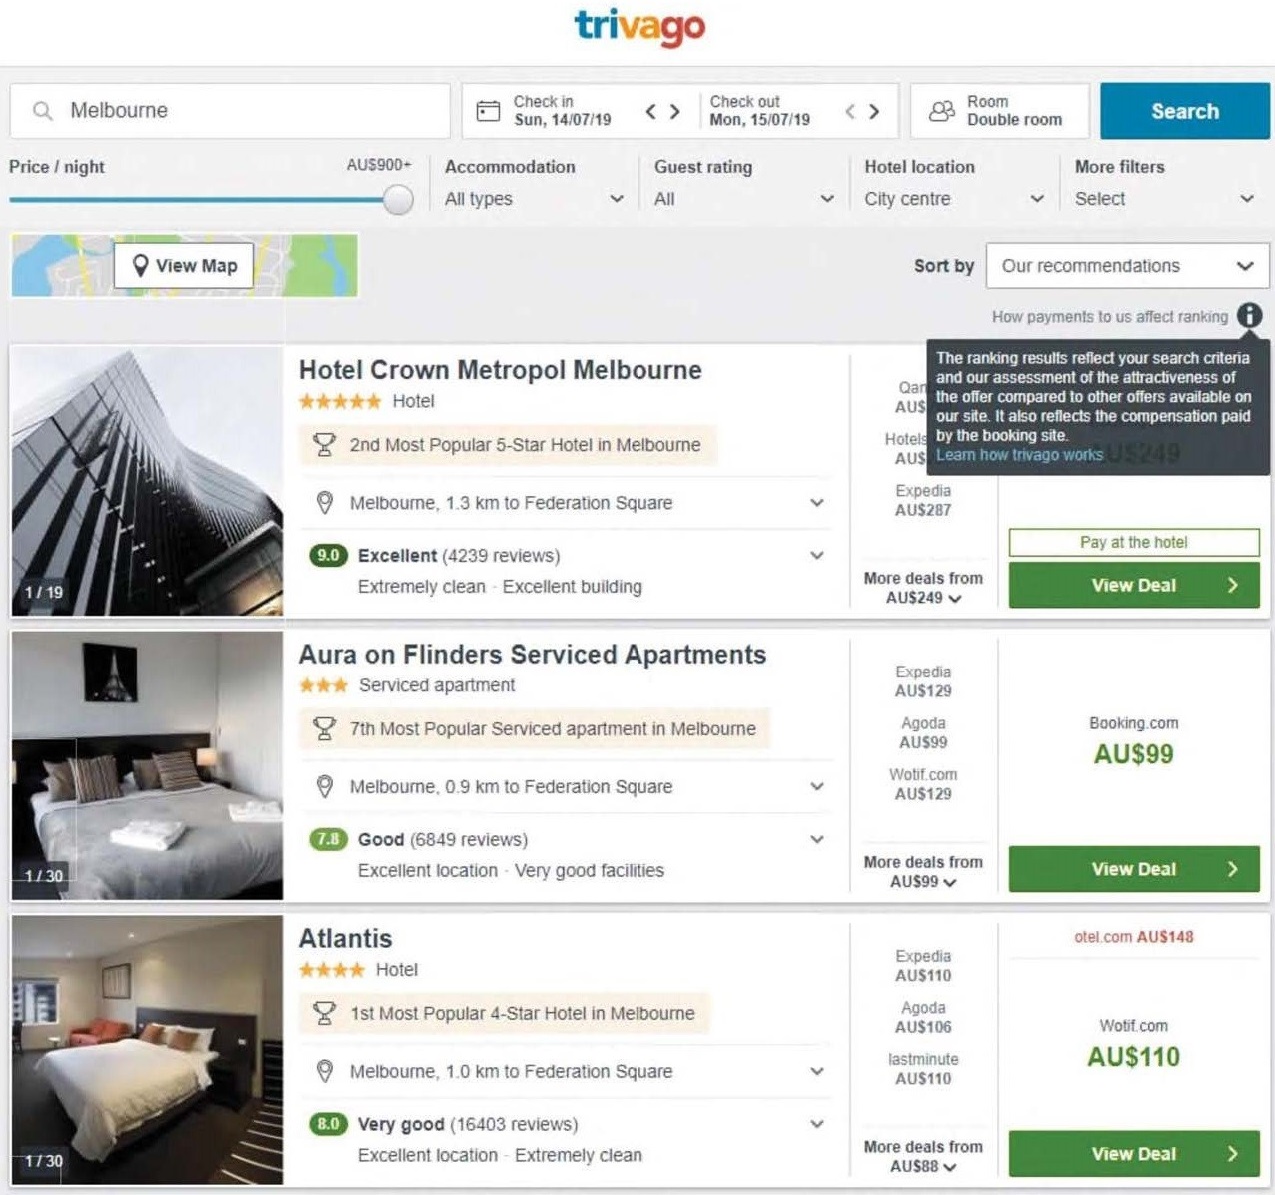
Task: Advance check-out date with right arrow
Action: [874, 111]
